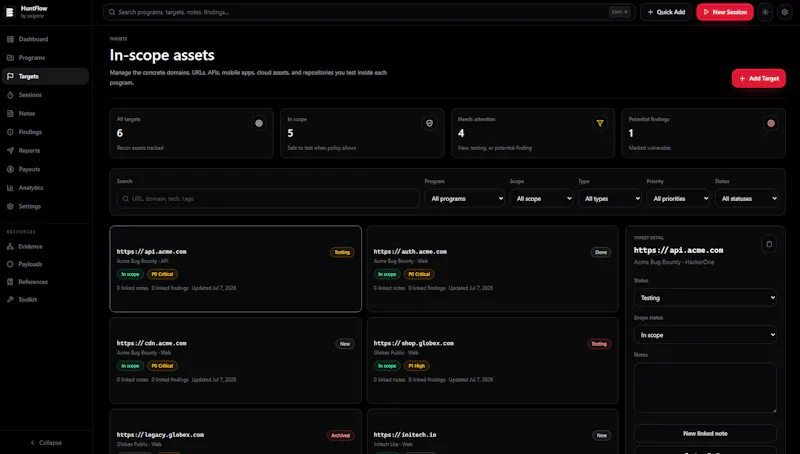Select the References book icon
Screen dimensions: 800x454
(x=10, y=282)
